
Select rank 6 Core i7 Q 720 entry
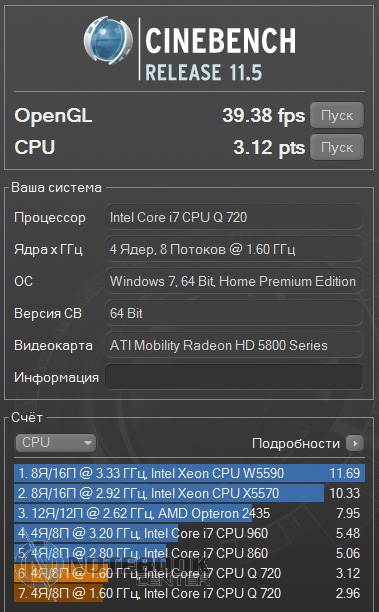point(189,573)
